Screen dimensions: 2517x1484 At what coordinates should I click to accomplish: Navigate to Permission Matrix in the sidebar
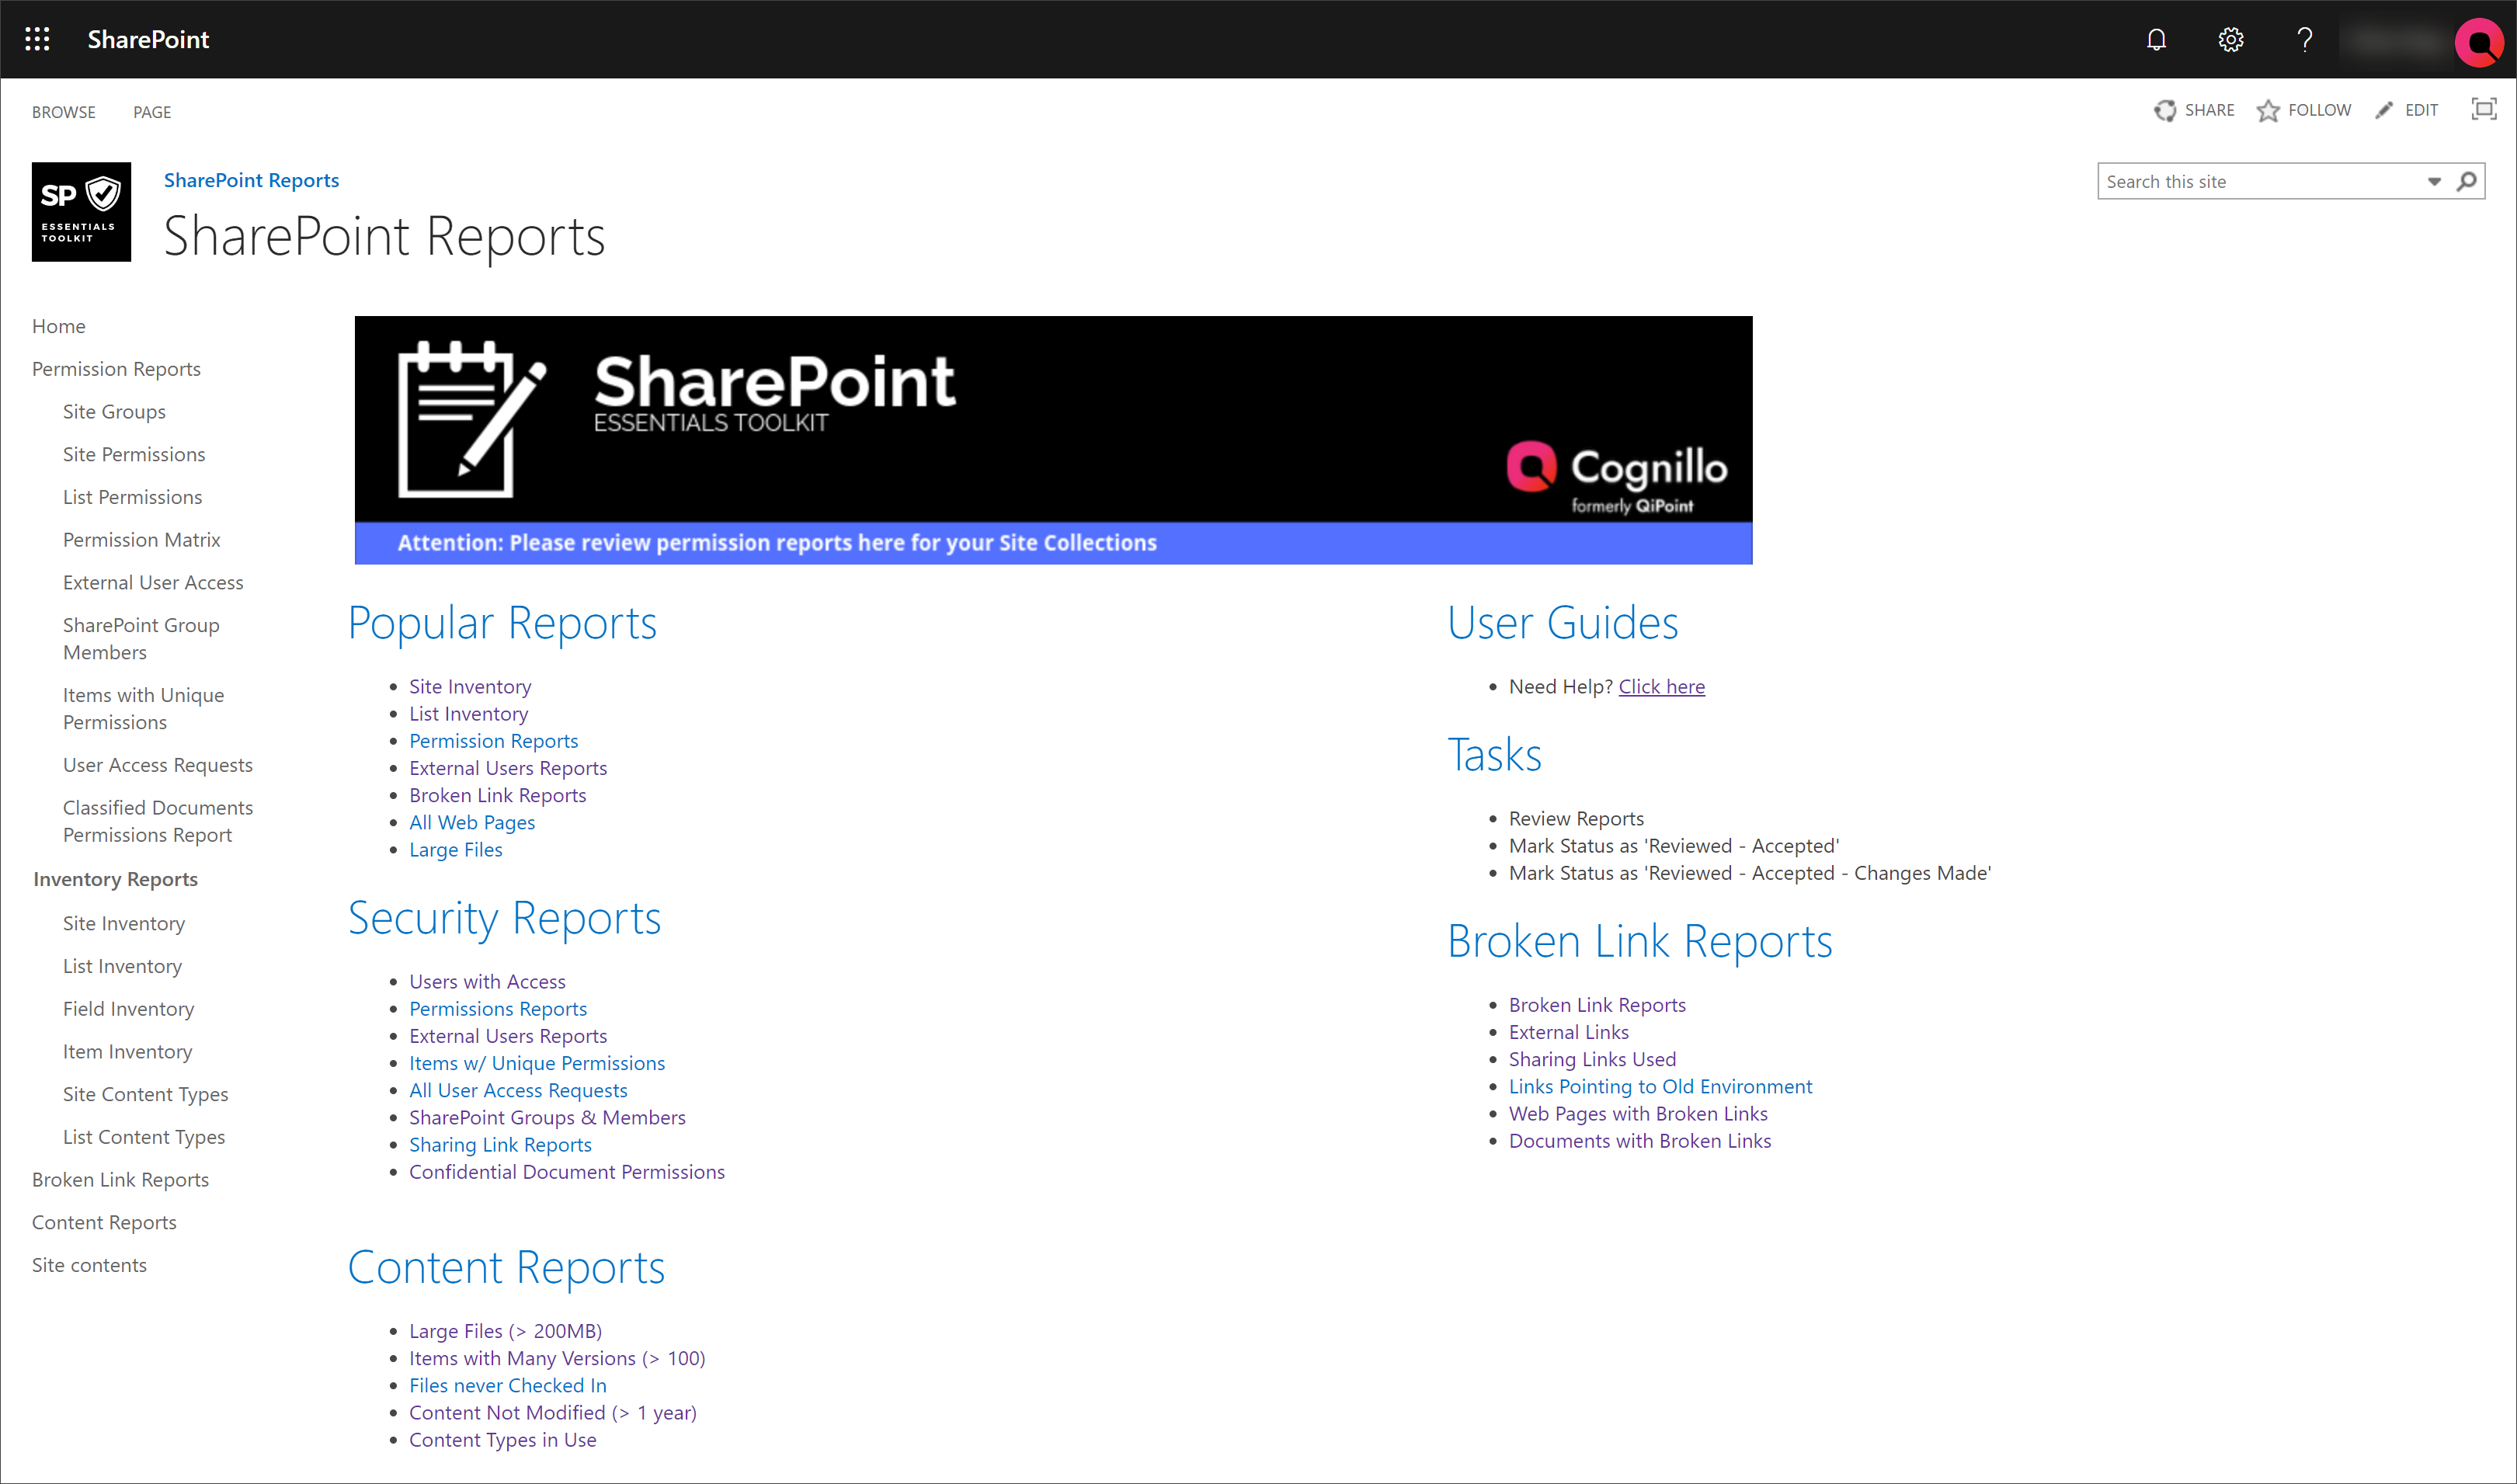tap(141, 539)
